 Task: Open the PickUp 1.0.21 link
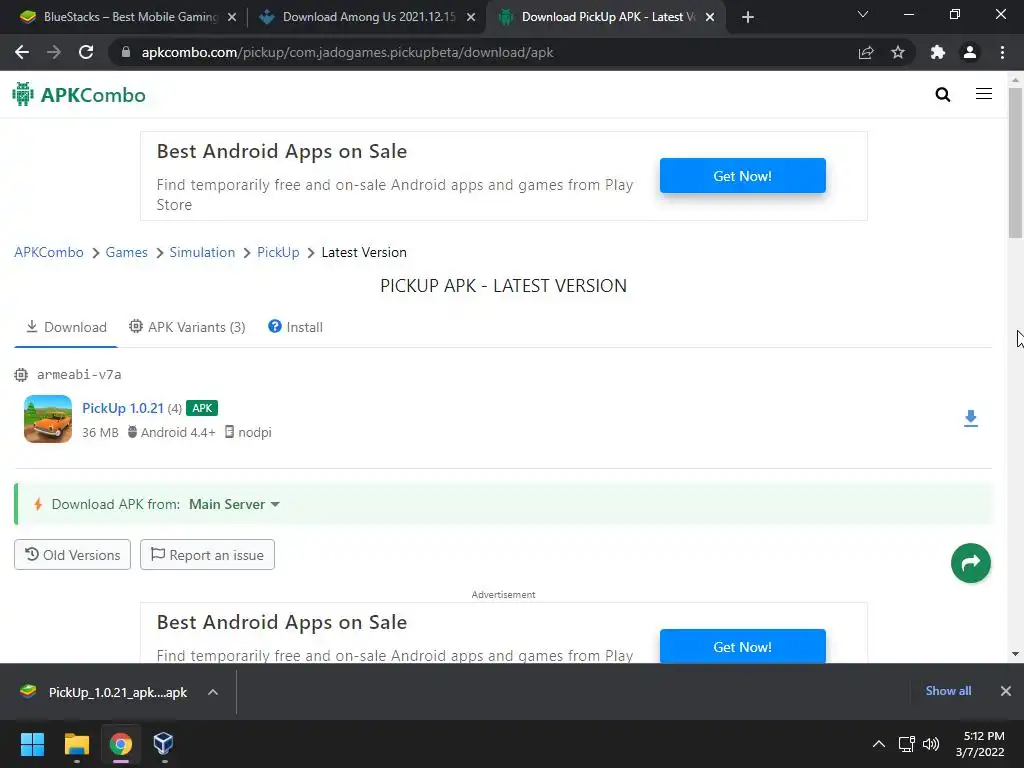123,408
